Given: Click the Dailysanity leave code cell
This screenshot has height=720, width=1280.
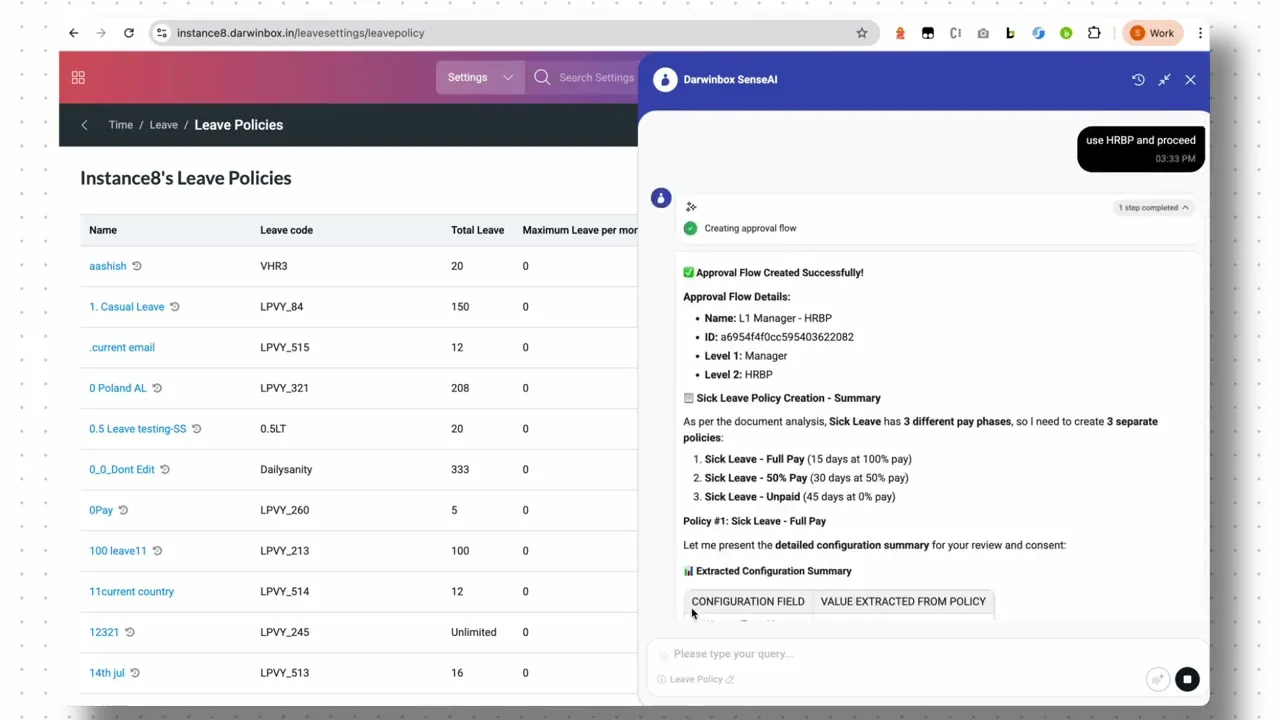Looking at the screenshot, I should 286,470.
